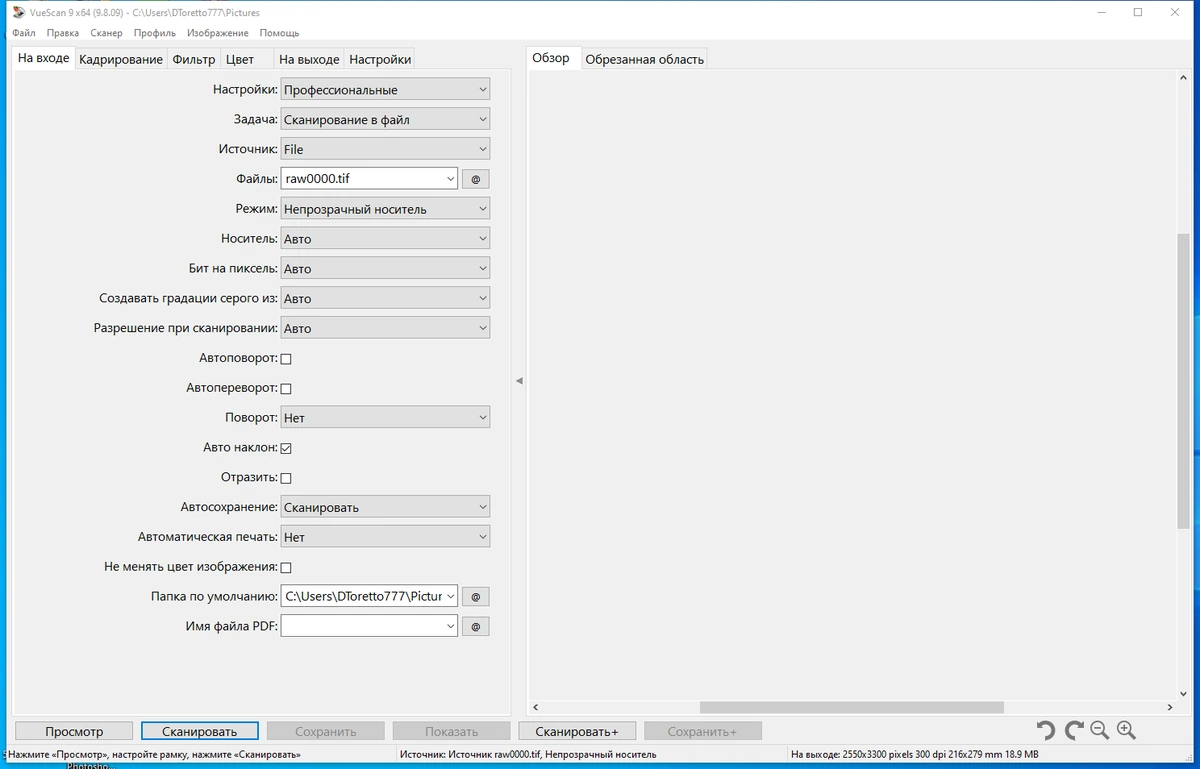
Task: Click the Сохранить+ button
Action: tap(703, 731)
